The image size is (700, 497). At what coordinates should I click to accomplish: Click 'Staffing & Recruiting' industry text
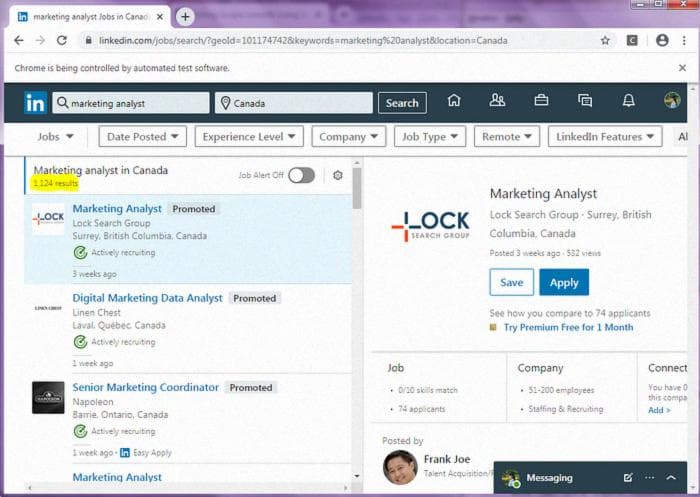pyautogui.click(x=566, y=409)
